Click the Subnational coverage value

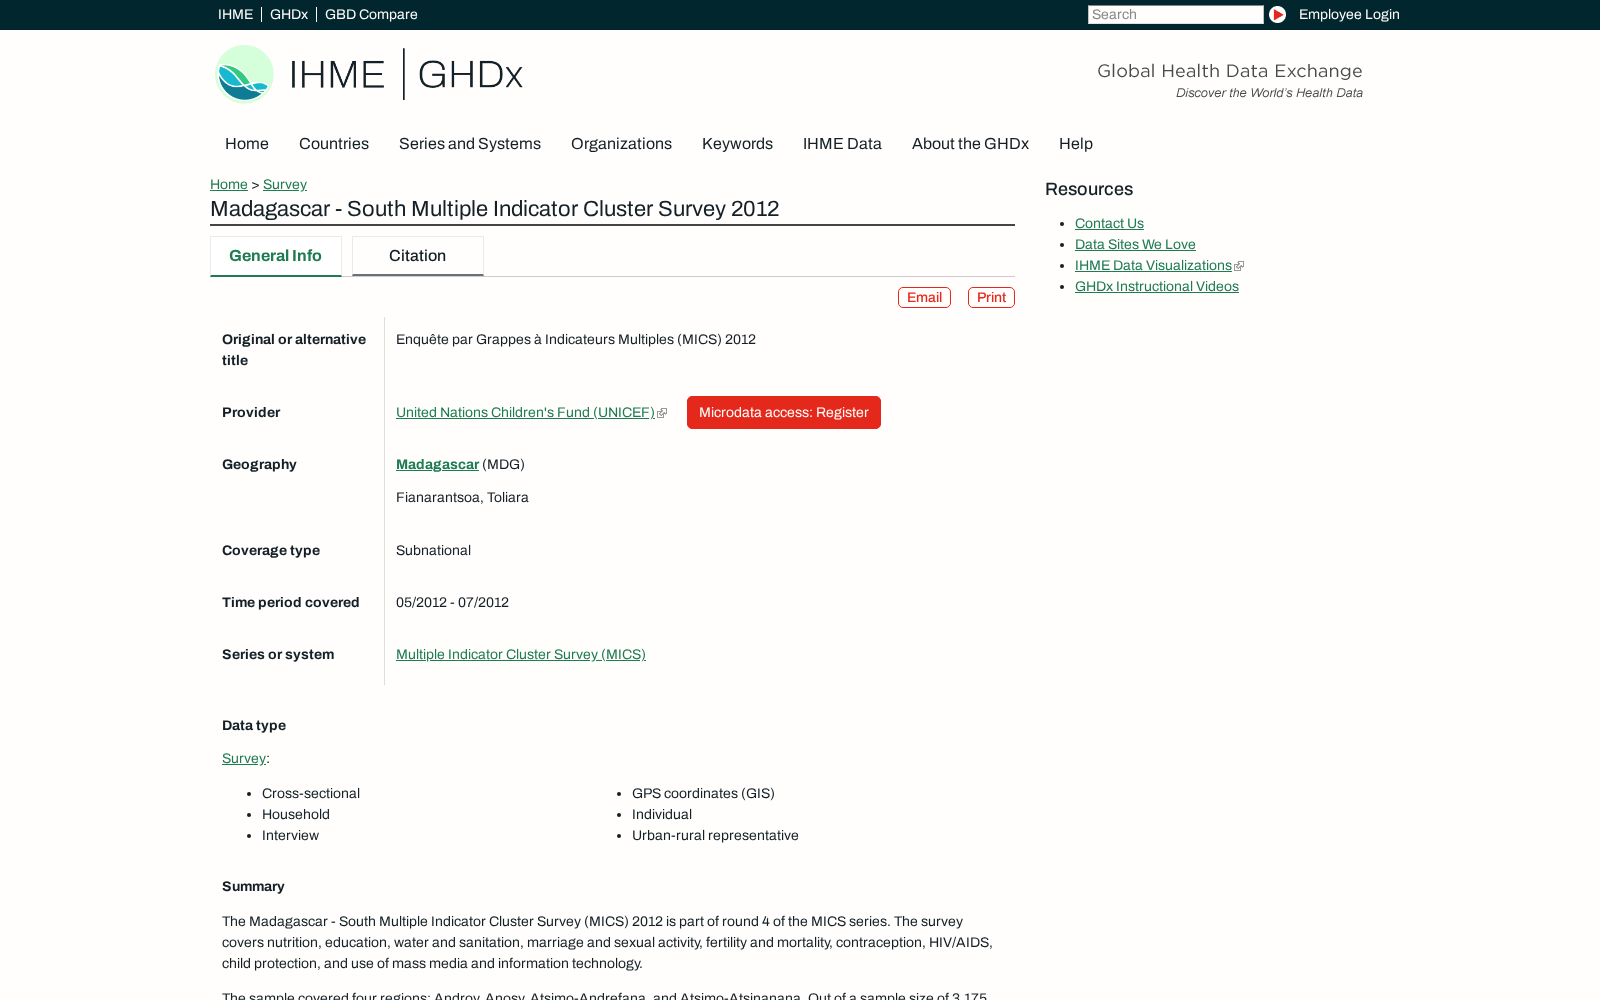[x=433, y=550]
